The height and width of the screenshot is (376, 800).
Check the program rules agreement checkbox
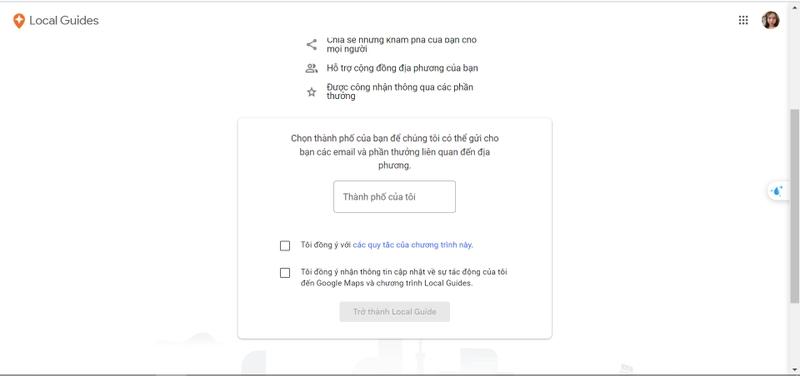pos(285,246)
